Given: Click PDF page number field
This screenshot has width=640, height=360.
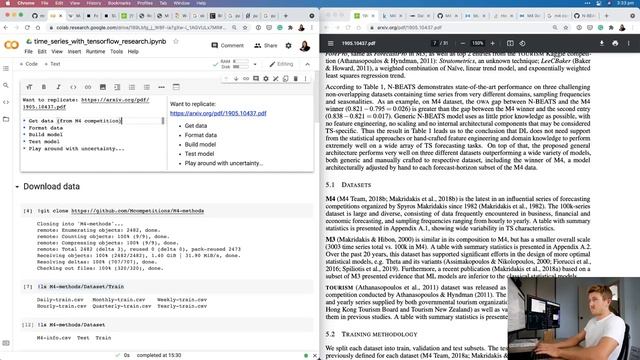Looking at the screenshot, I should 435,43.
